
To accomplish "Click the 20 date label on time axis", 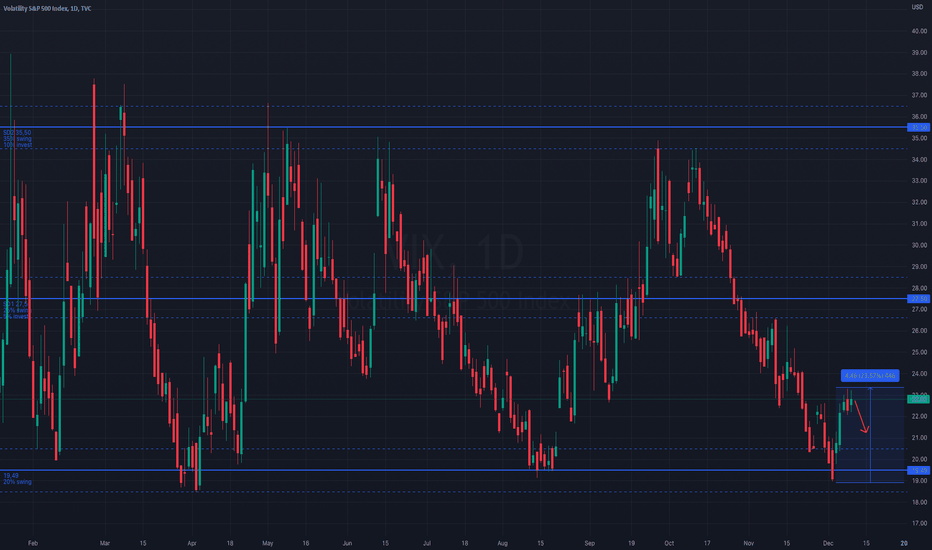I will click(x=904, y=543).
